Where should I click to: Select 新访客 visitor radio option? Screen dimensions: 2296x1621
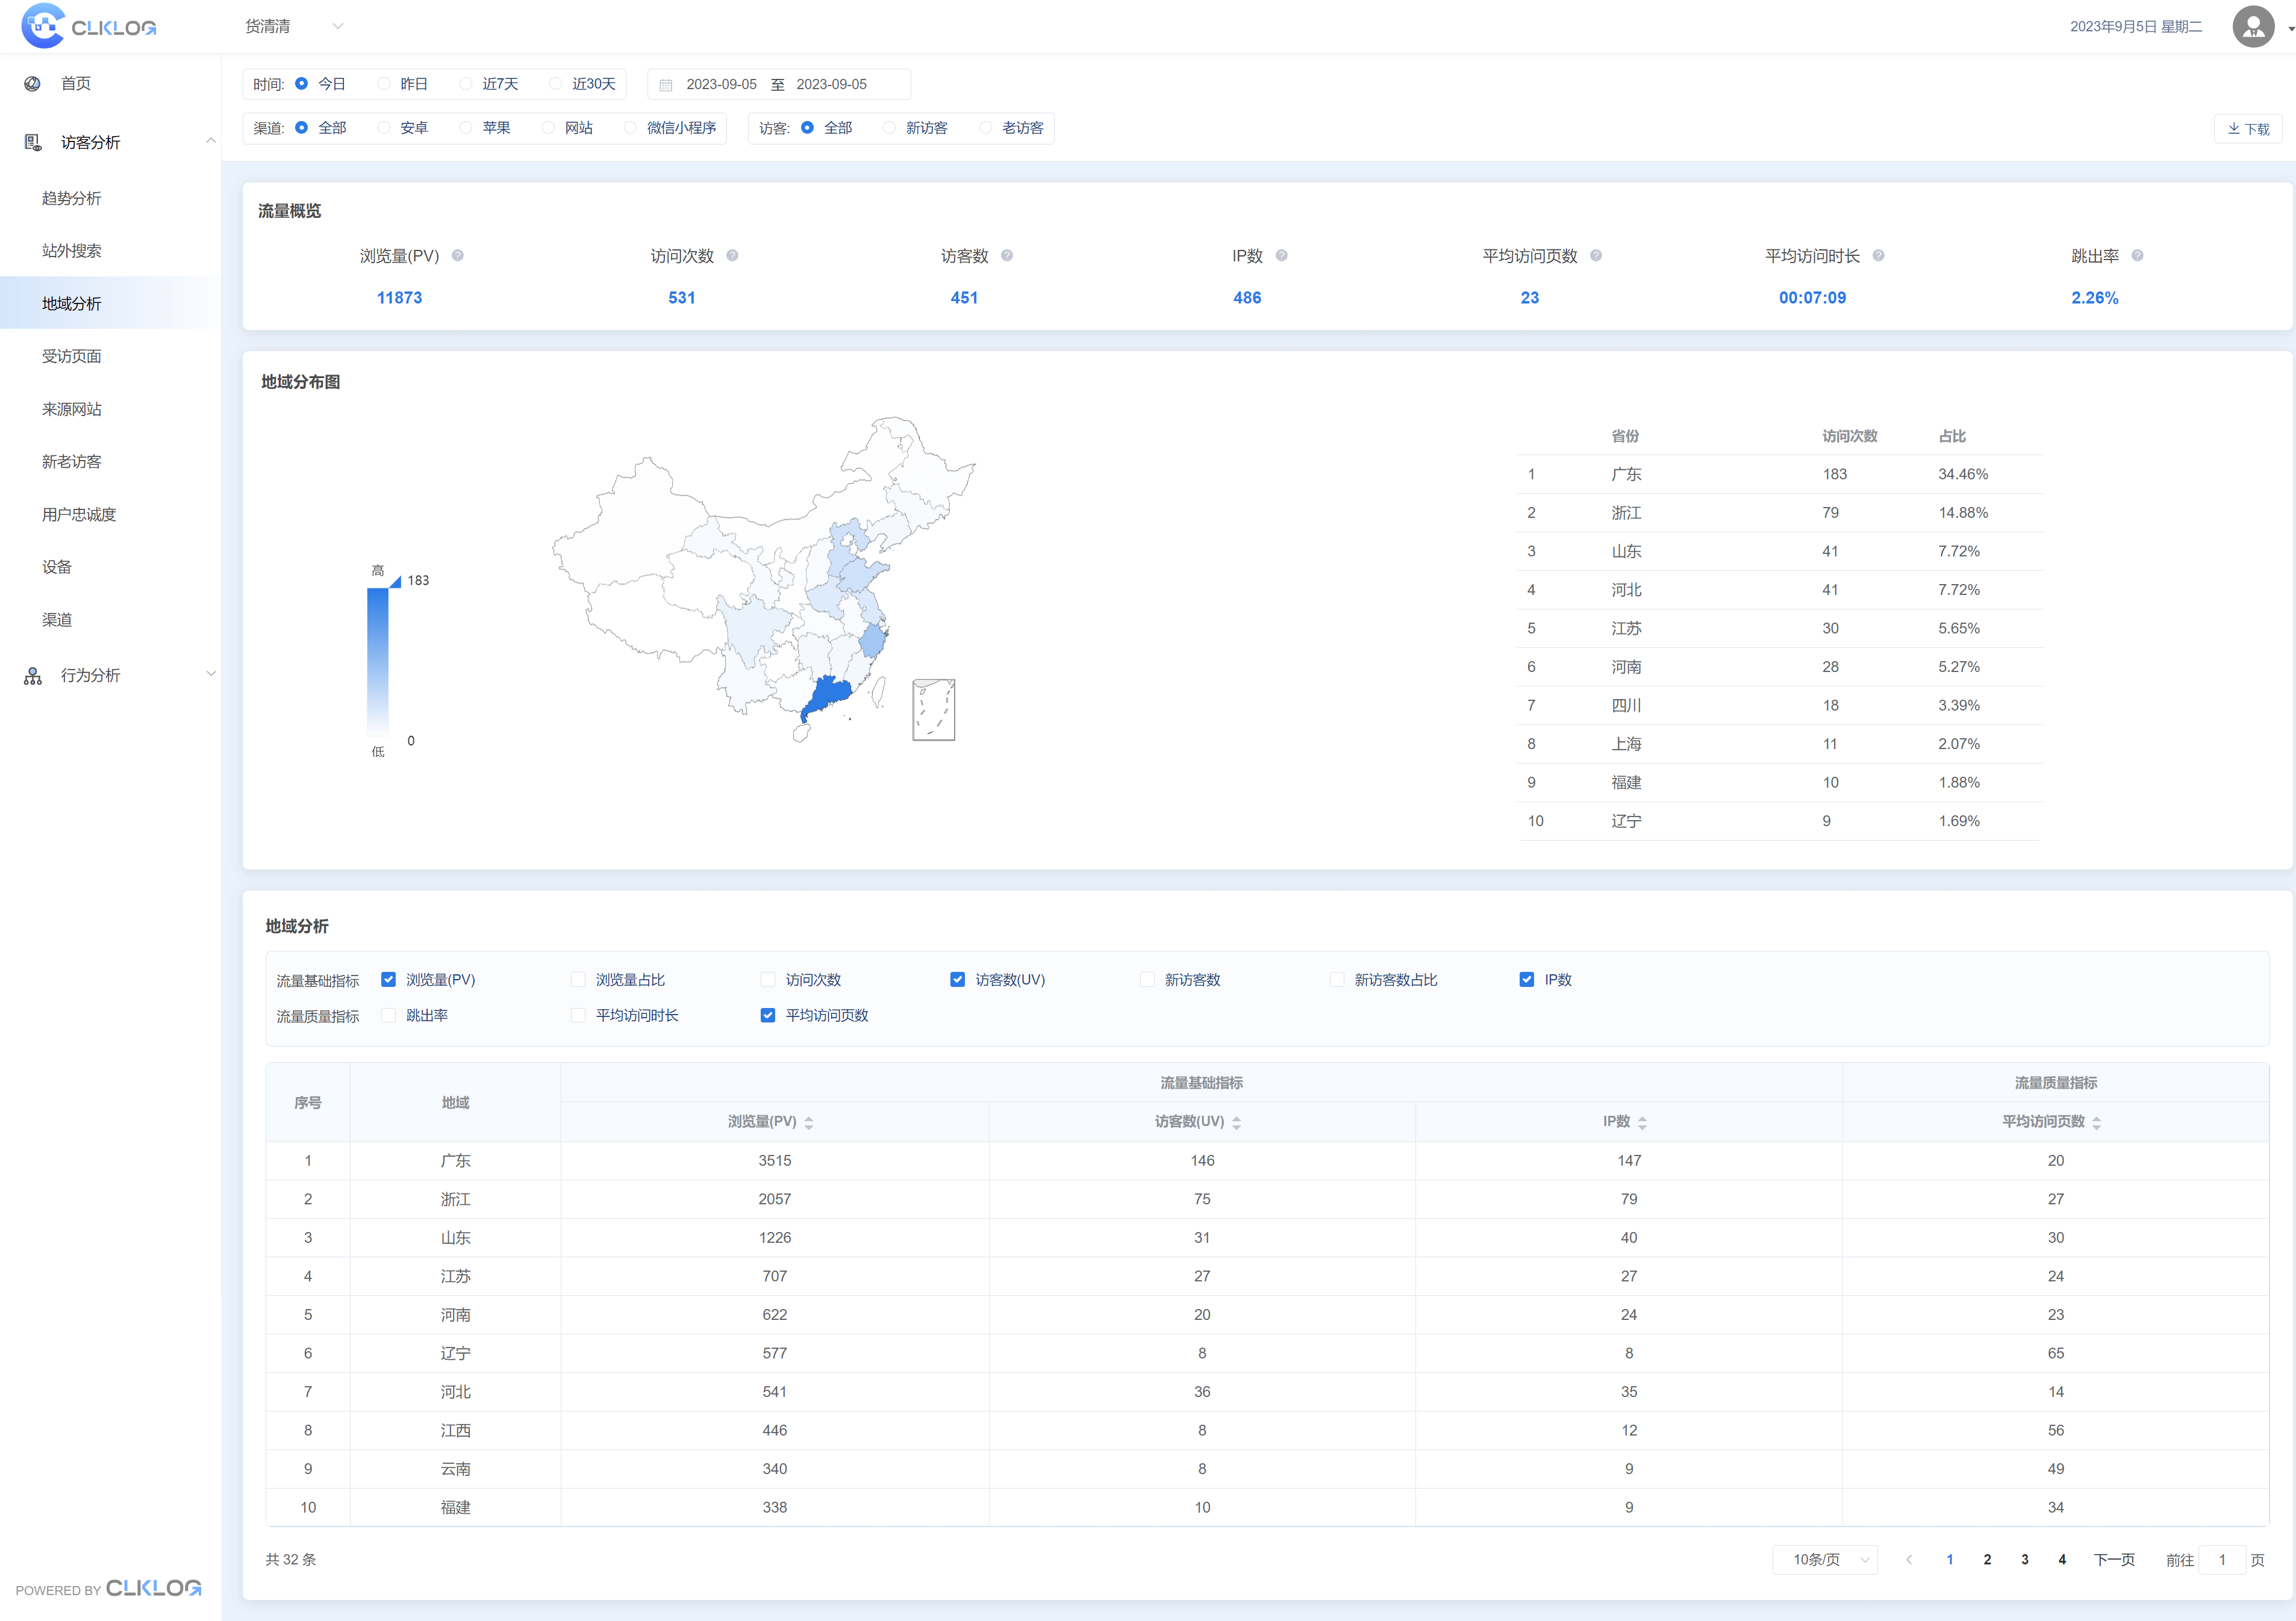(x=889, y=128)
